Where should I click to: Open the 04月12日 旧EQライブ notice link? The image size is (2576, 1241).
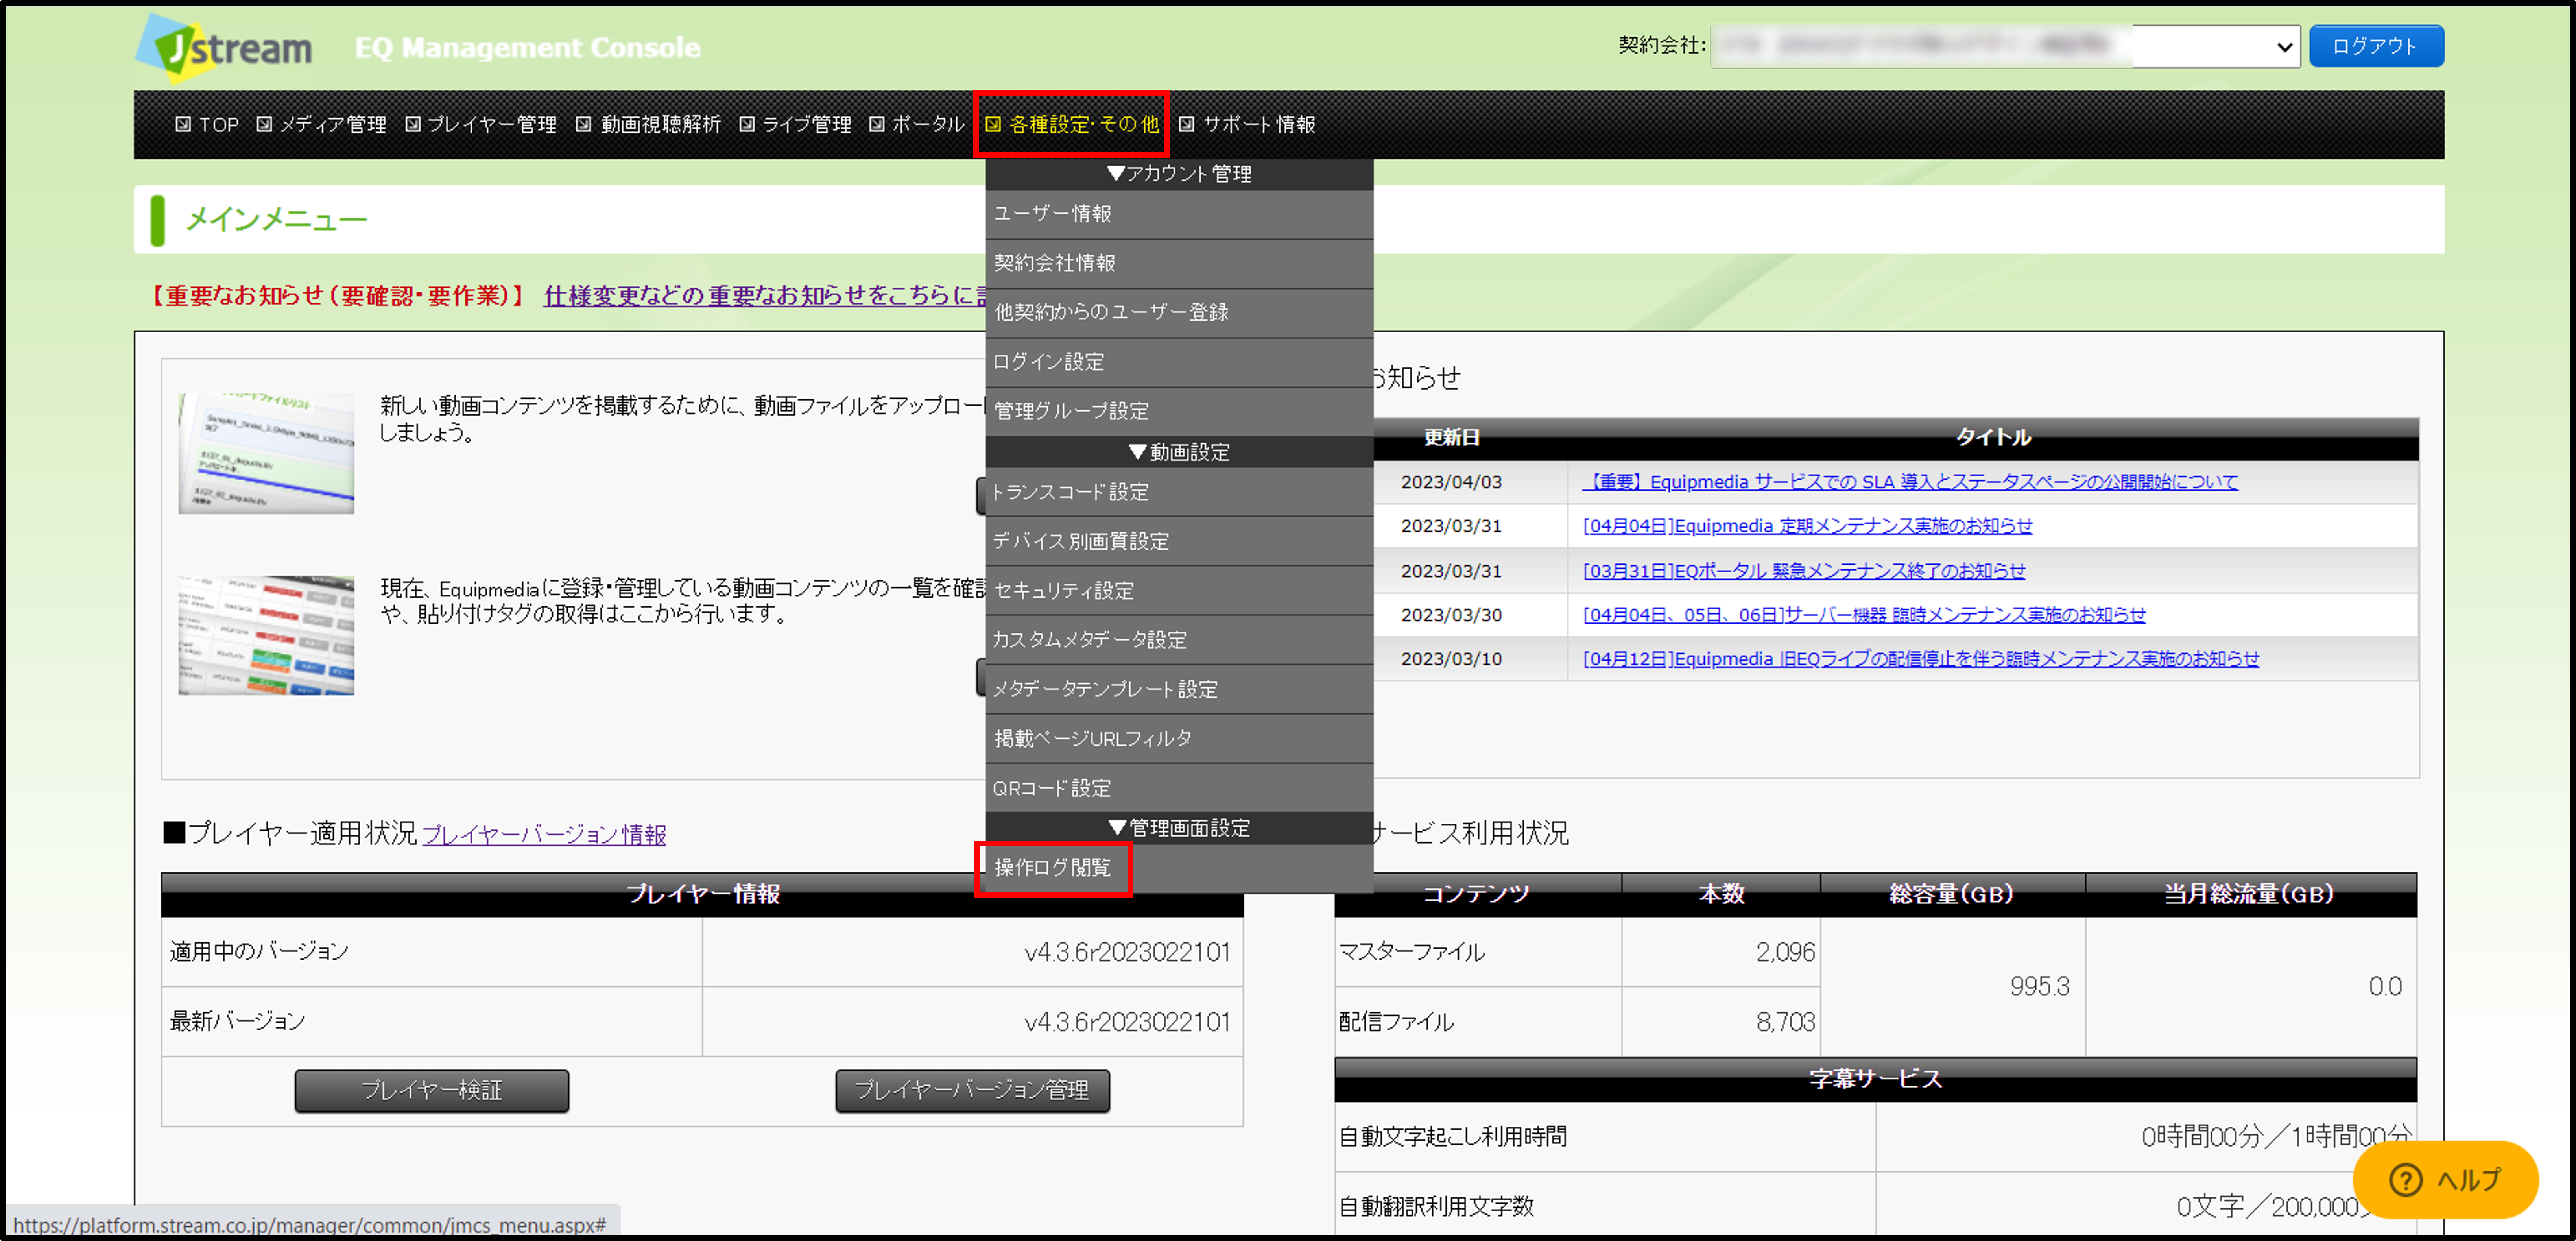[1921, 659]
